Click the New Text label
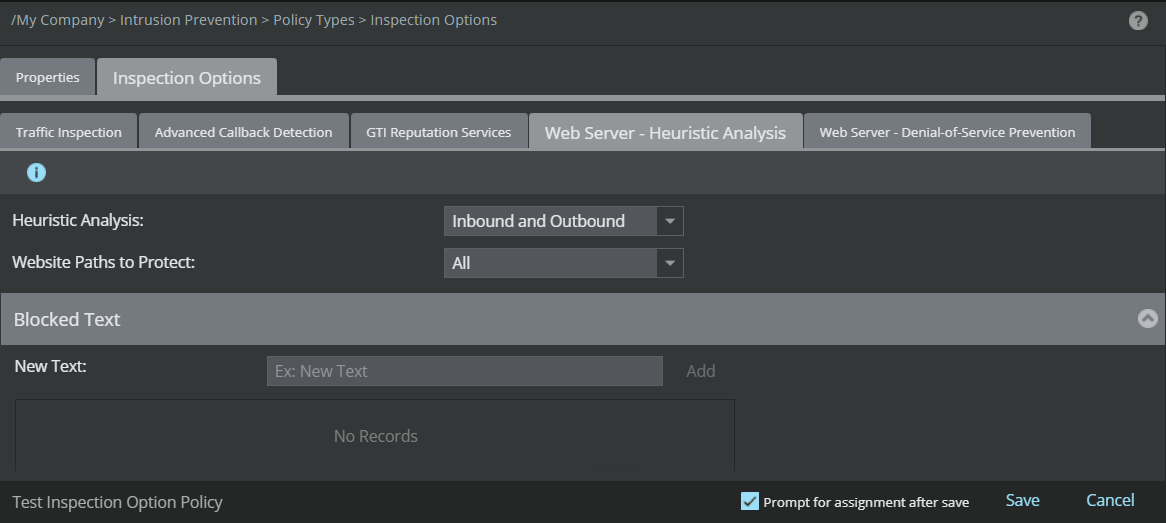The width and height of the screenshot is (1166, 523). 51,366
